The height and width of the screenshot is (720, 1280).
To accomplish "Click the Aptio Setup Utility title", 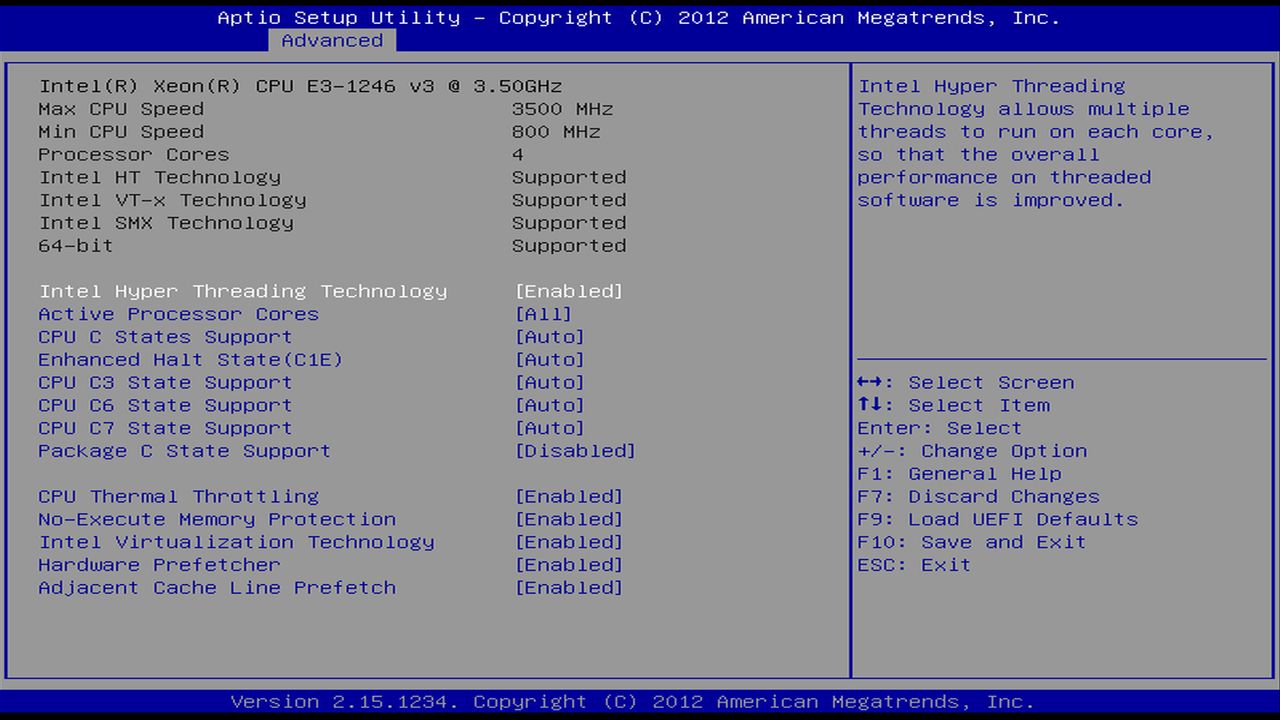I will (x=639, y=18).
